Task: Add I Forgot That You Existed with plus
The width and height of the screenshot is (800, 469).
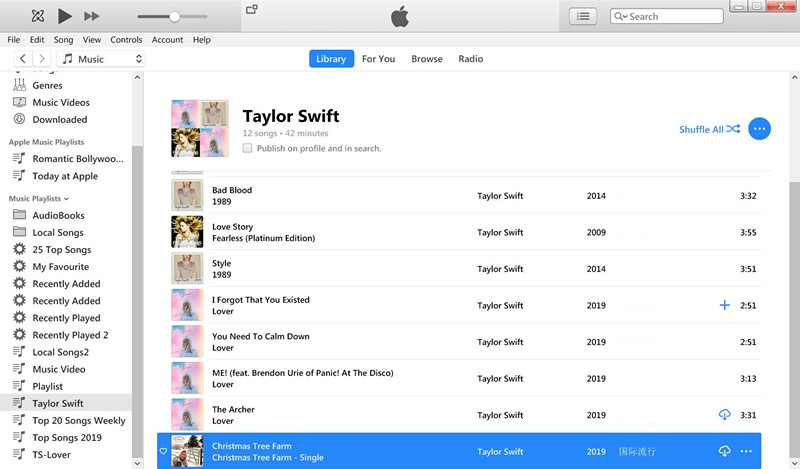Action: 724,305
